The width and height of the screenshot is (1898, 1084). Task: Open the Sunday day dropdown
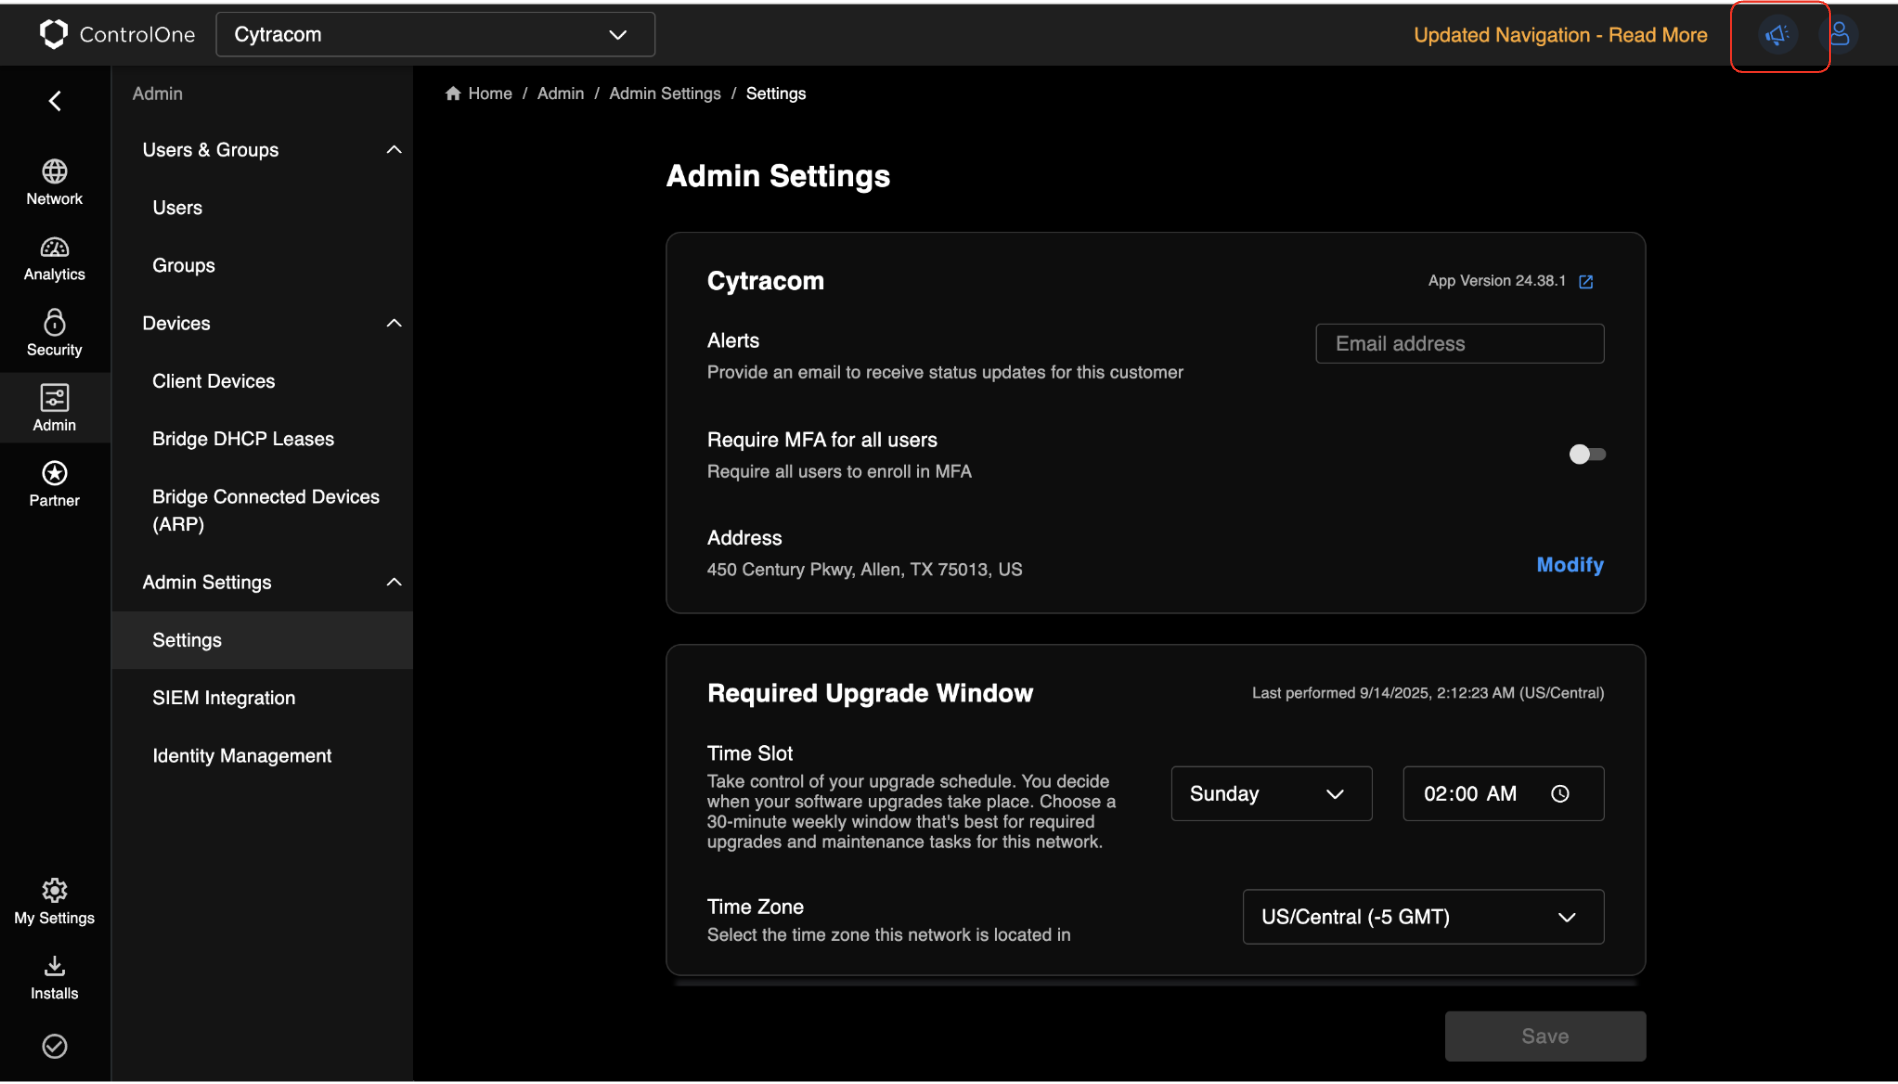tap(1270, 794)
